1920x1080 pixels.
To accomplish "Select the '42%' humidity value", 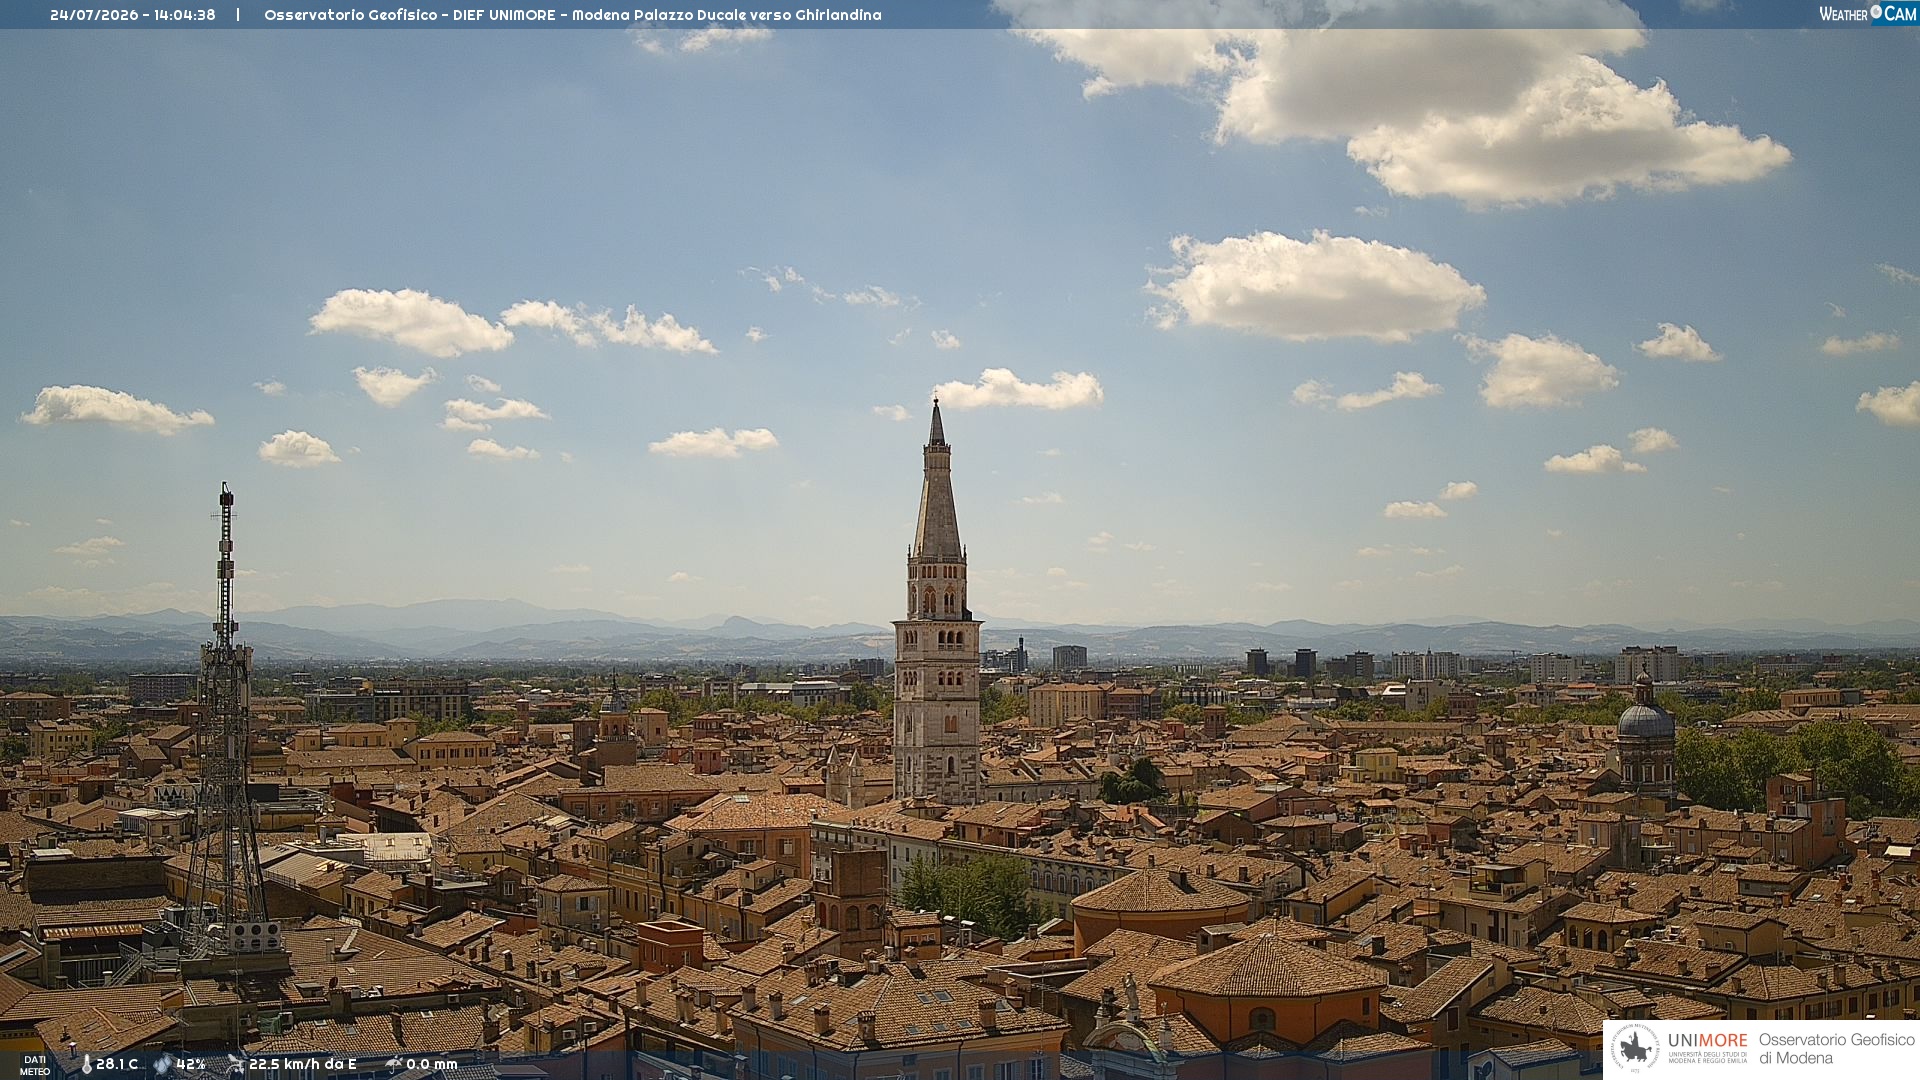I will click(x=191, y=1064).
